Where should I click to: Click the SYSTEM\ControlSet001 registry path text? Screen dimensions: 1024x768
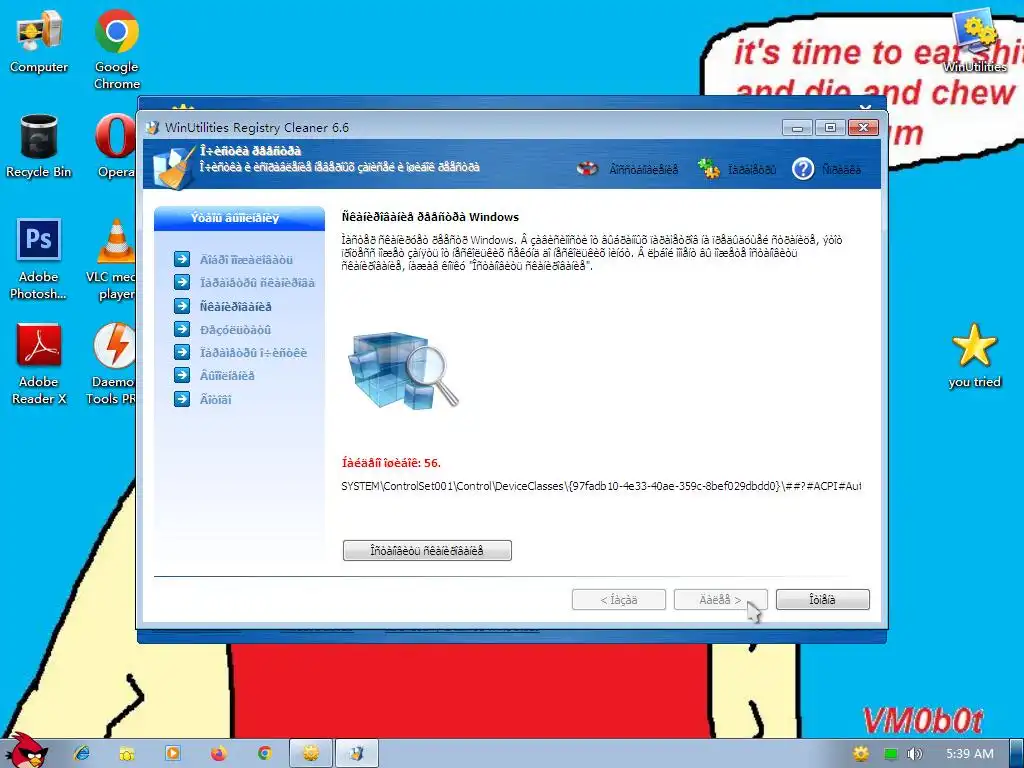[601, 486]
